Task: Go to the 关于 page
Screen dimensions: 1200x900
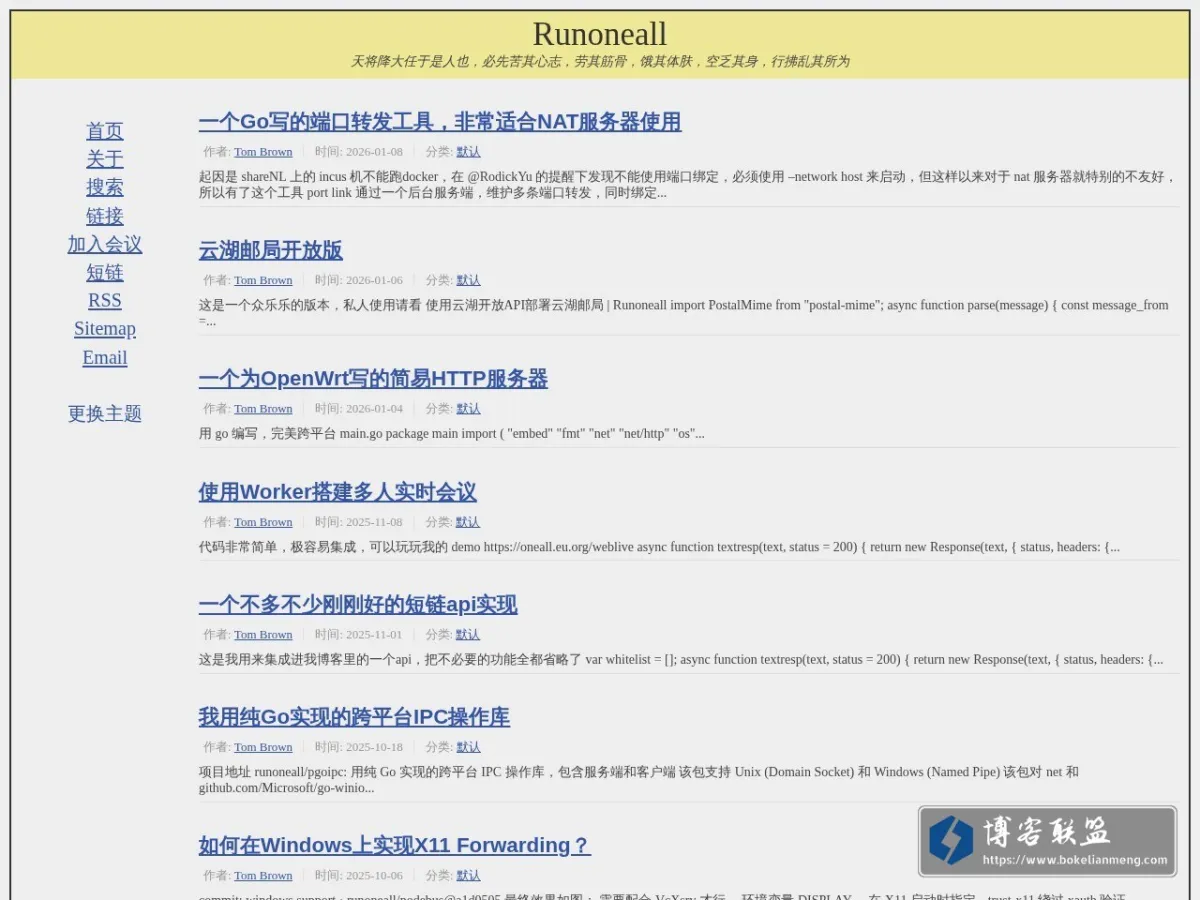Action: tap(104, 159)
